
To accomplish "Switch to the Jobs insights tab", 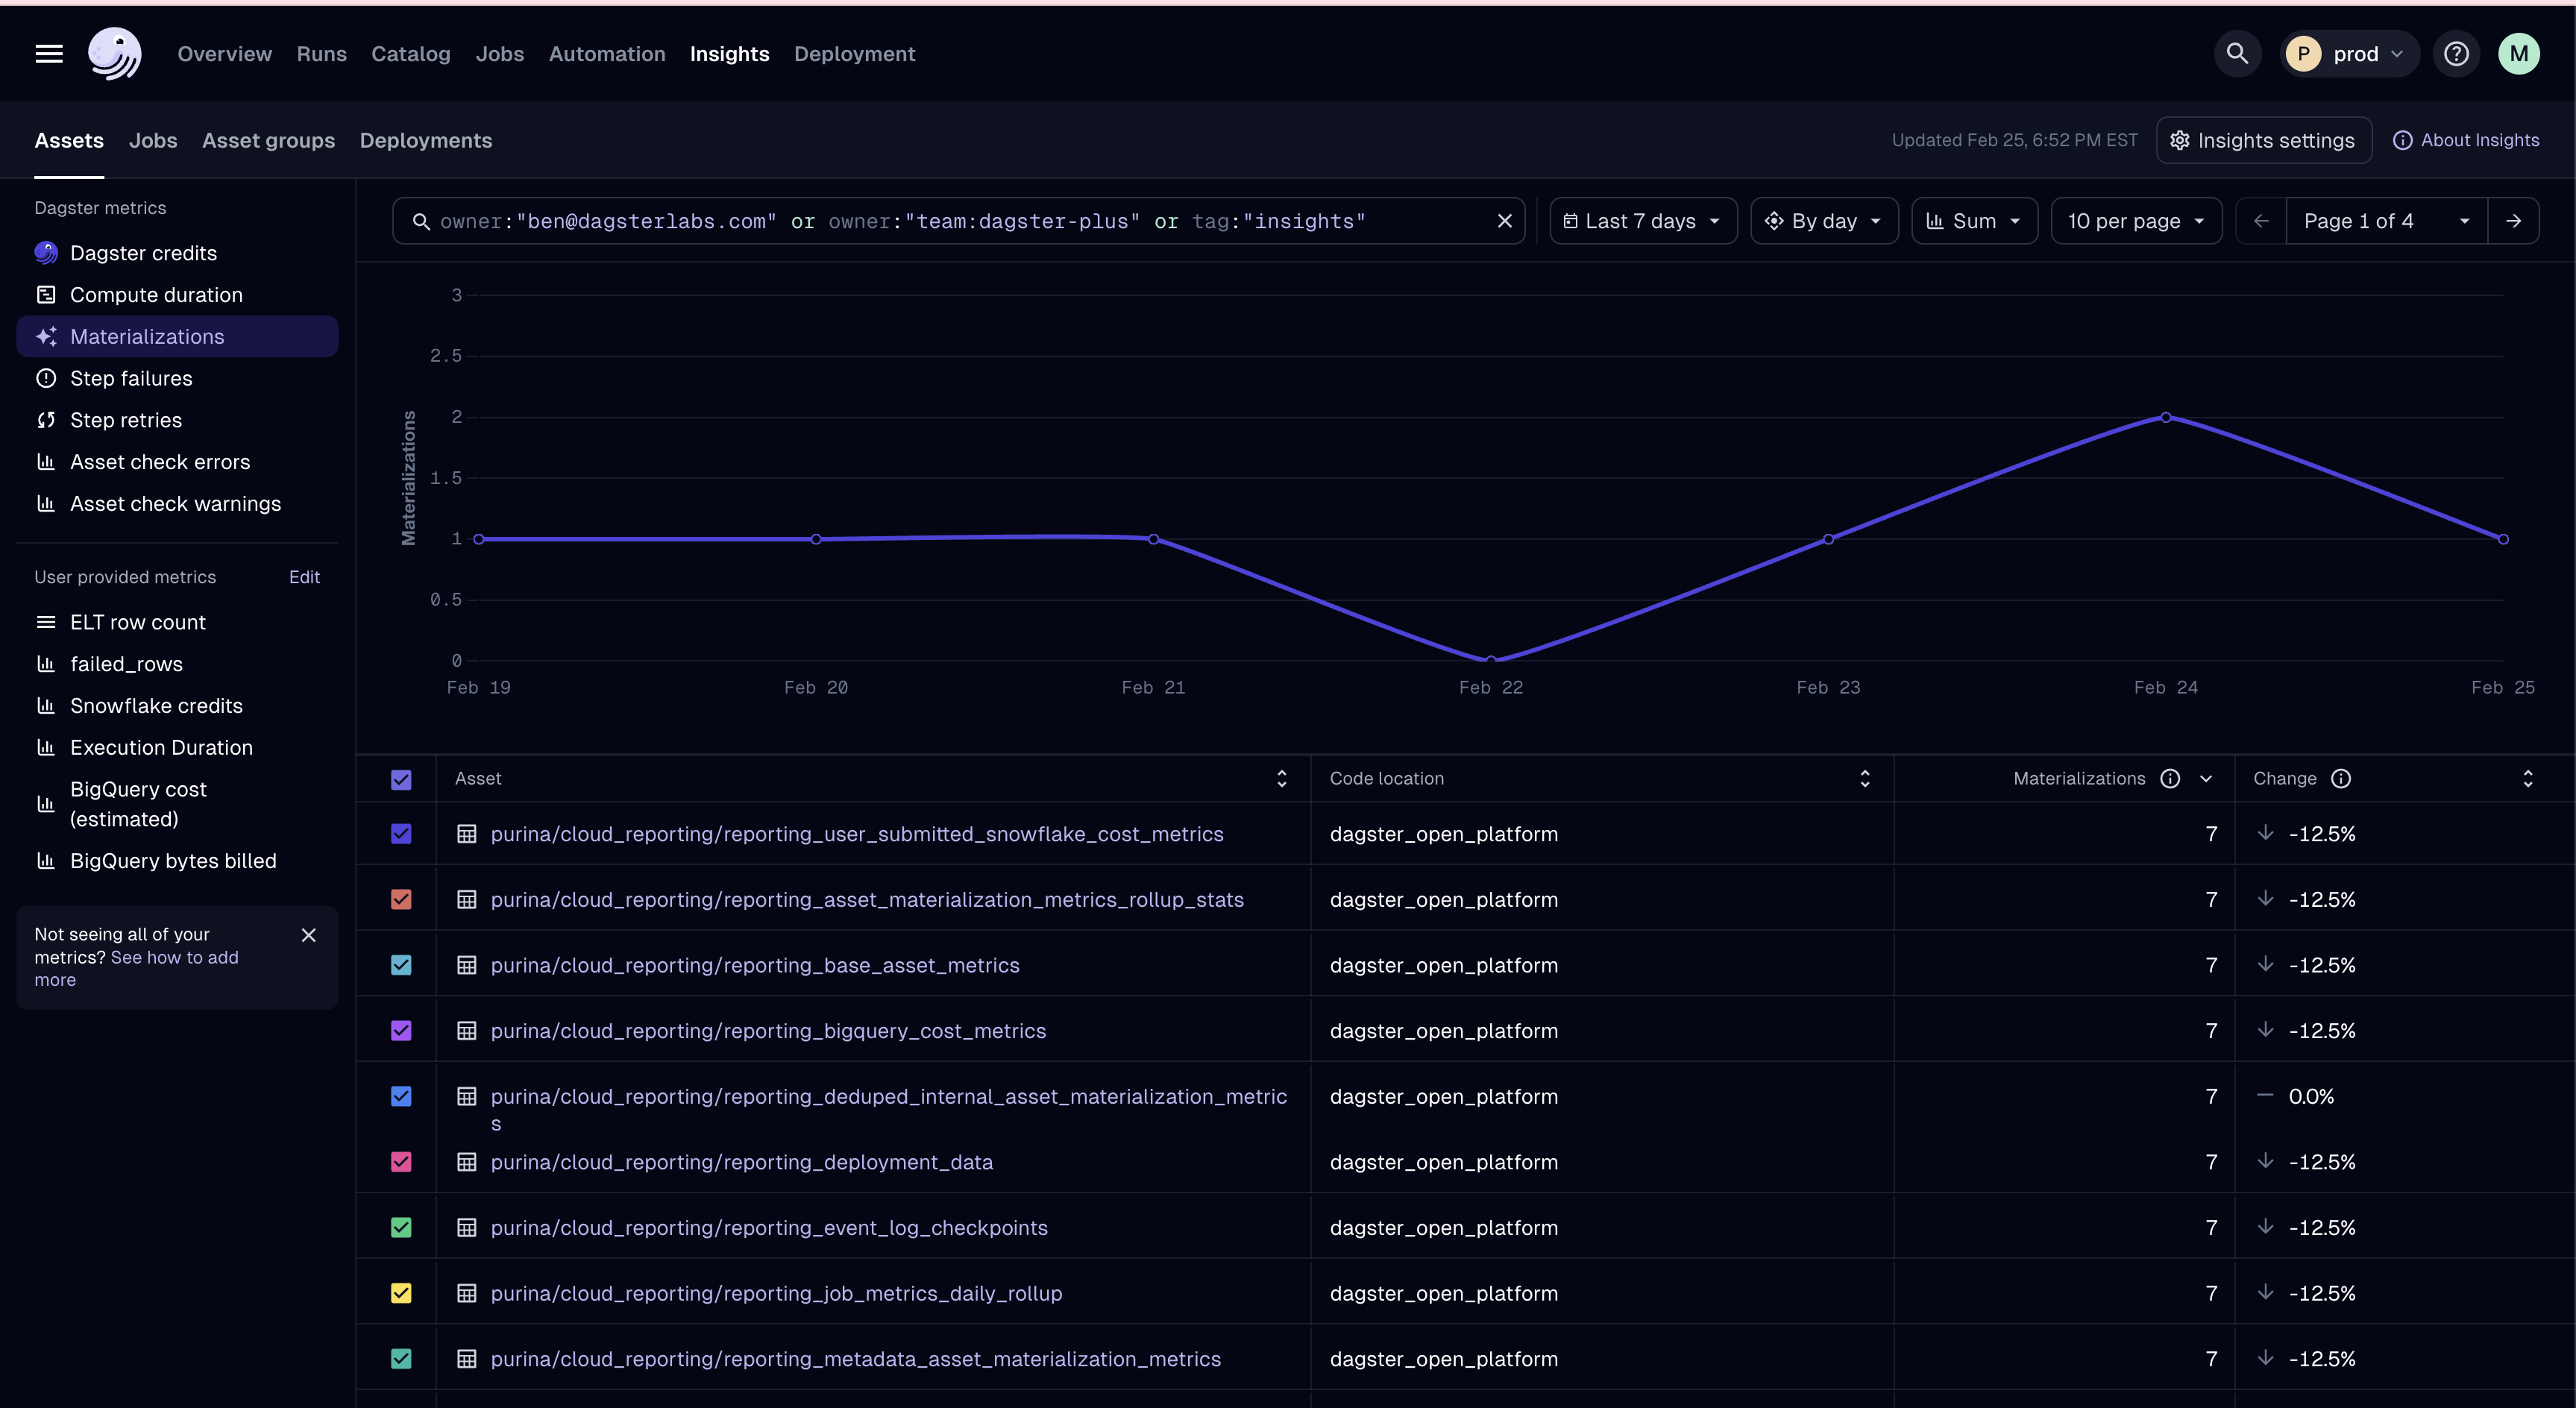I will point(153,141).
